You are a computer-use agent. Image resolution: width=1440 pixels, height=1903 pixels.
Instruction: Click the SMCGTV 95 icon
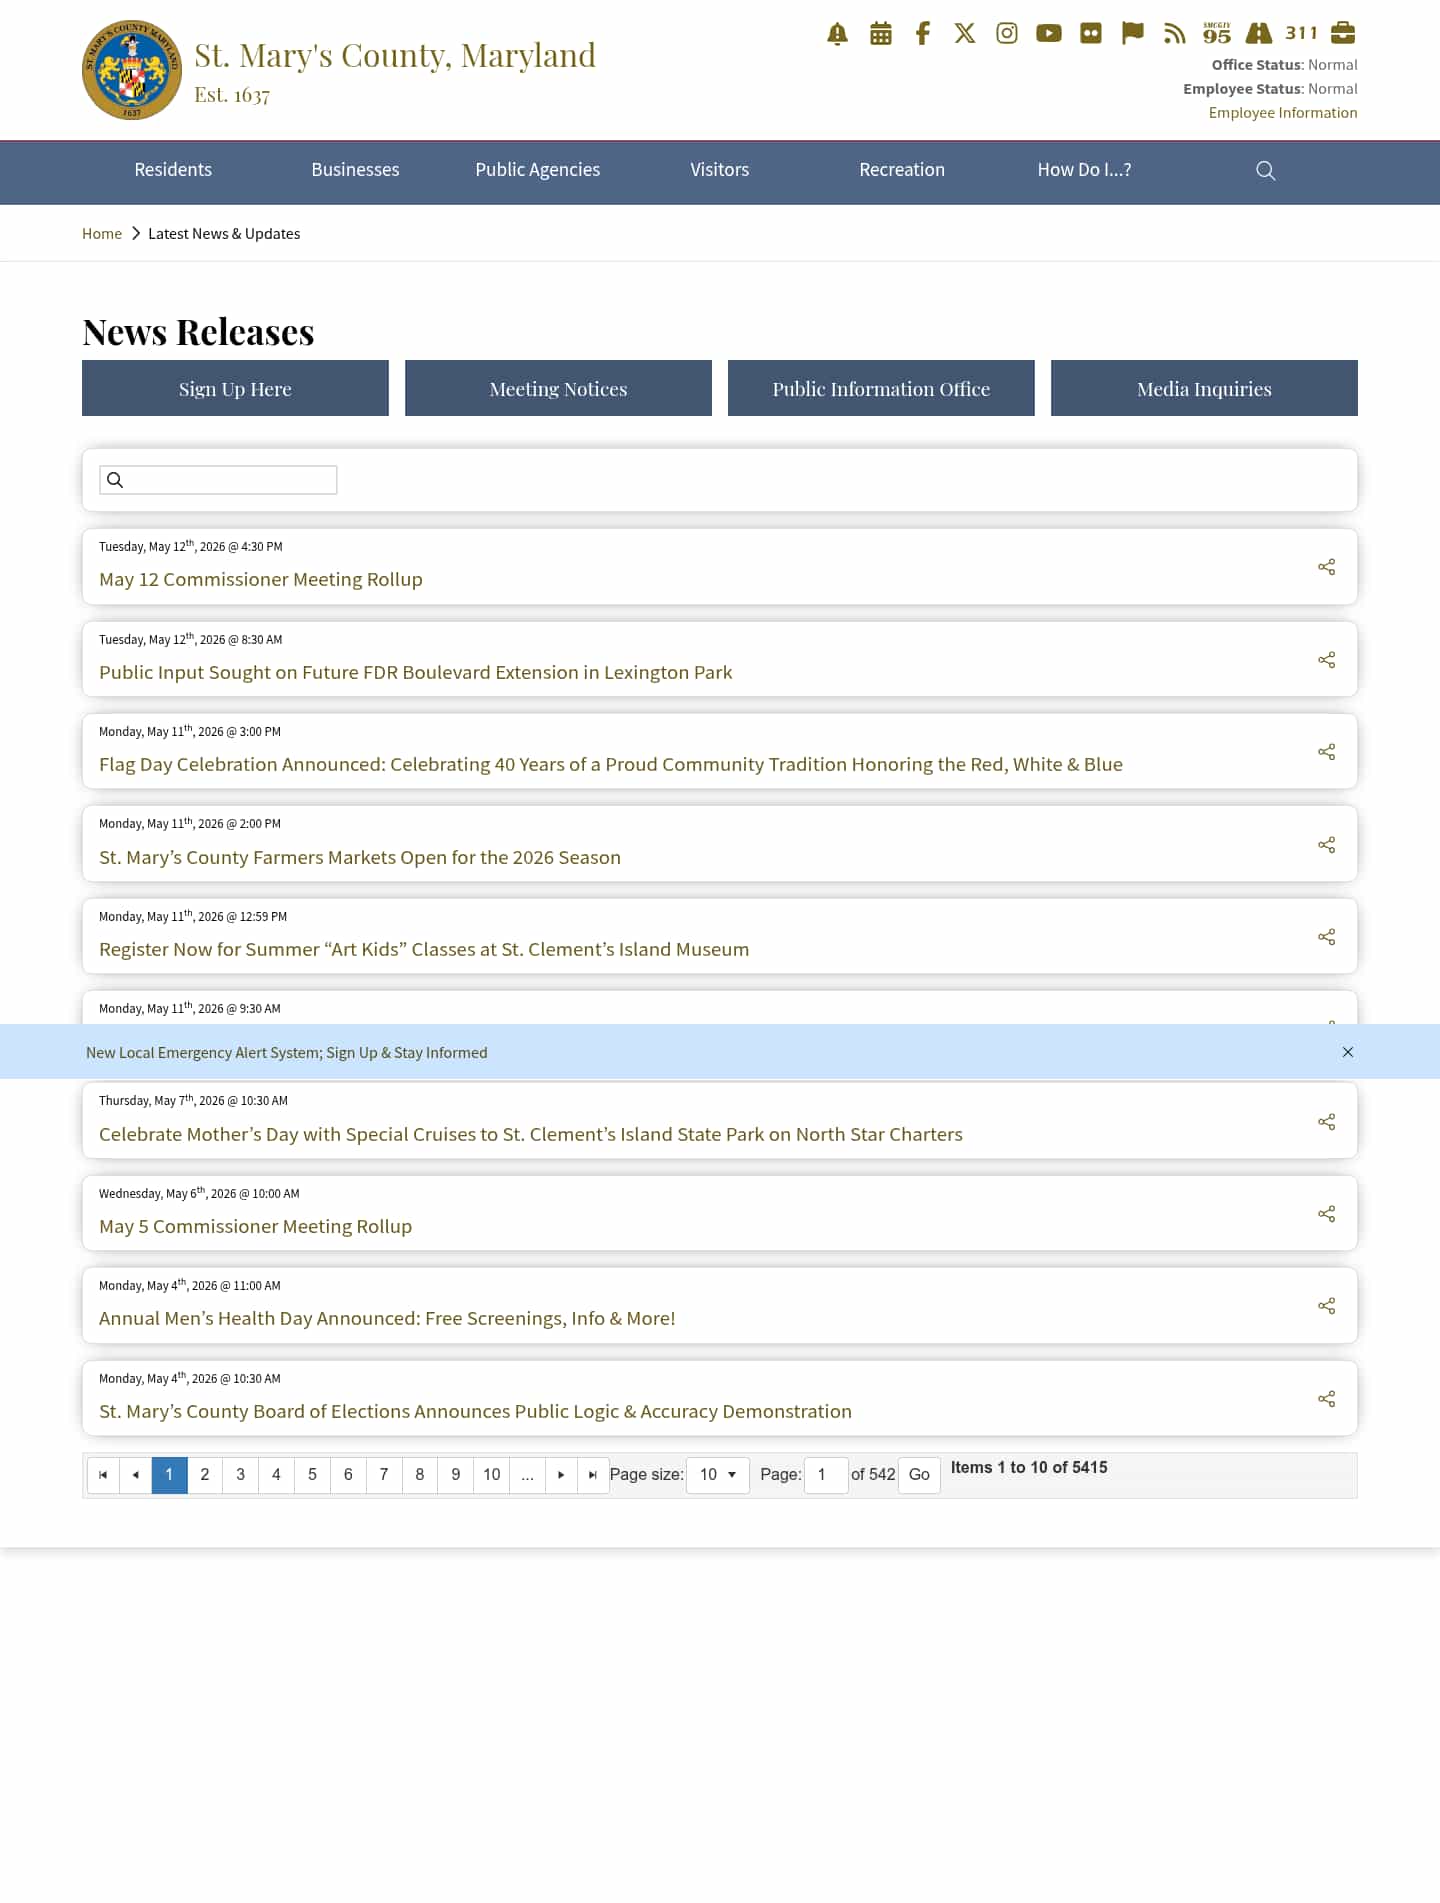pos(1217,33)
